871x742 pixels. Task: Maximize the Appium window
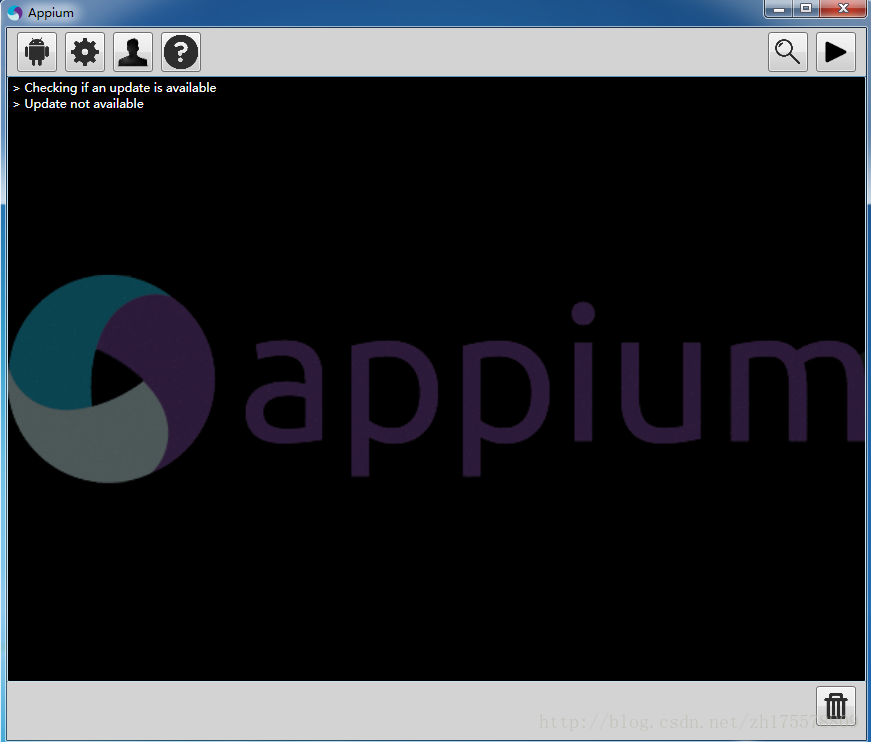[x=806, y=9]
